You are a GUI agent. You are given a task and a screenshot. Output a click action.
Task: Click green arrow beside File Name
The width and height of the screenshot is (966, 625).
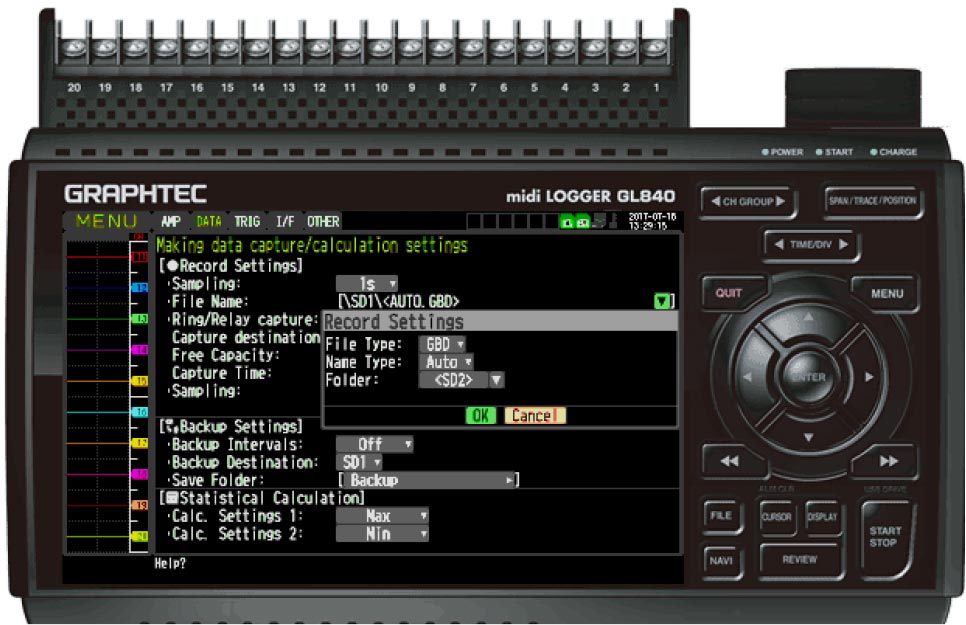click(662, 301)
